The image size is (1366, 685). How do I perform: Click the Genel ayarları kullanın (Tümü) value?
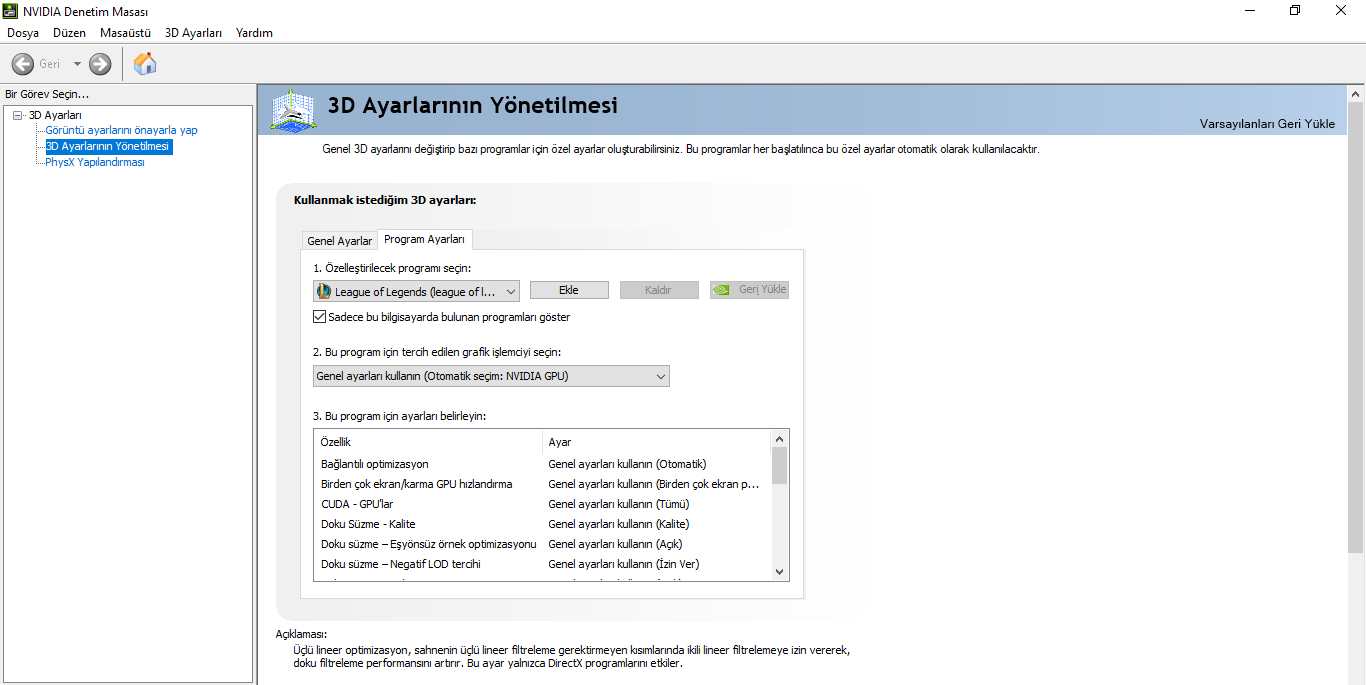click(619, 504)
